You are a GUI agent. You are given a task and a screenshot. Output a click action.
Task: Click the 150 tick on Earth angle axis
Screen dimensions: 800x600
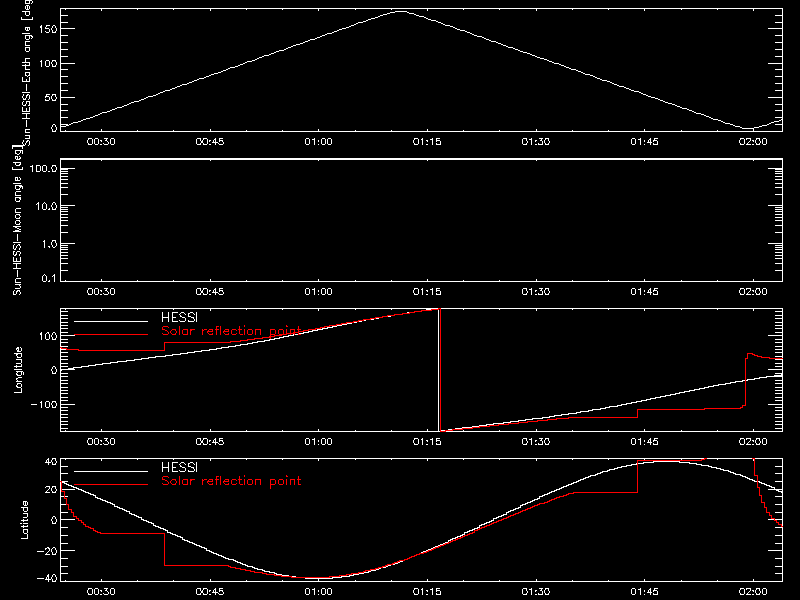click(48, 29)
